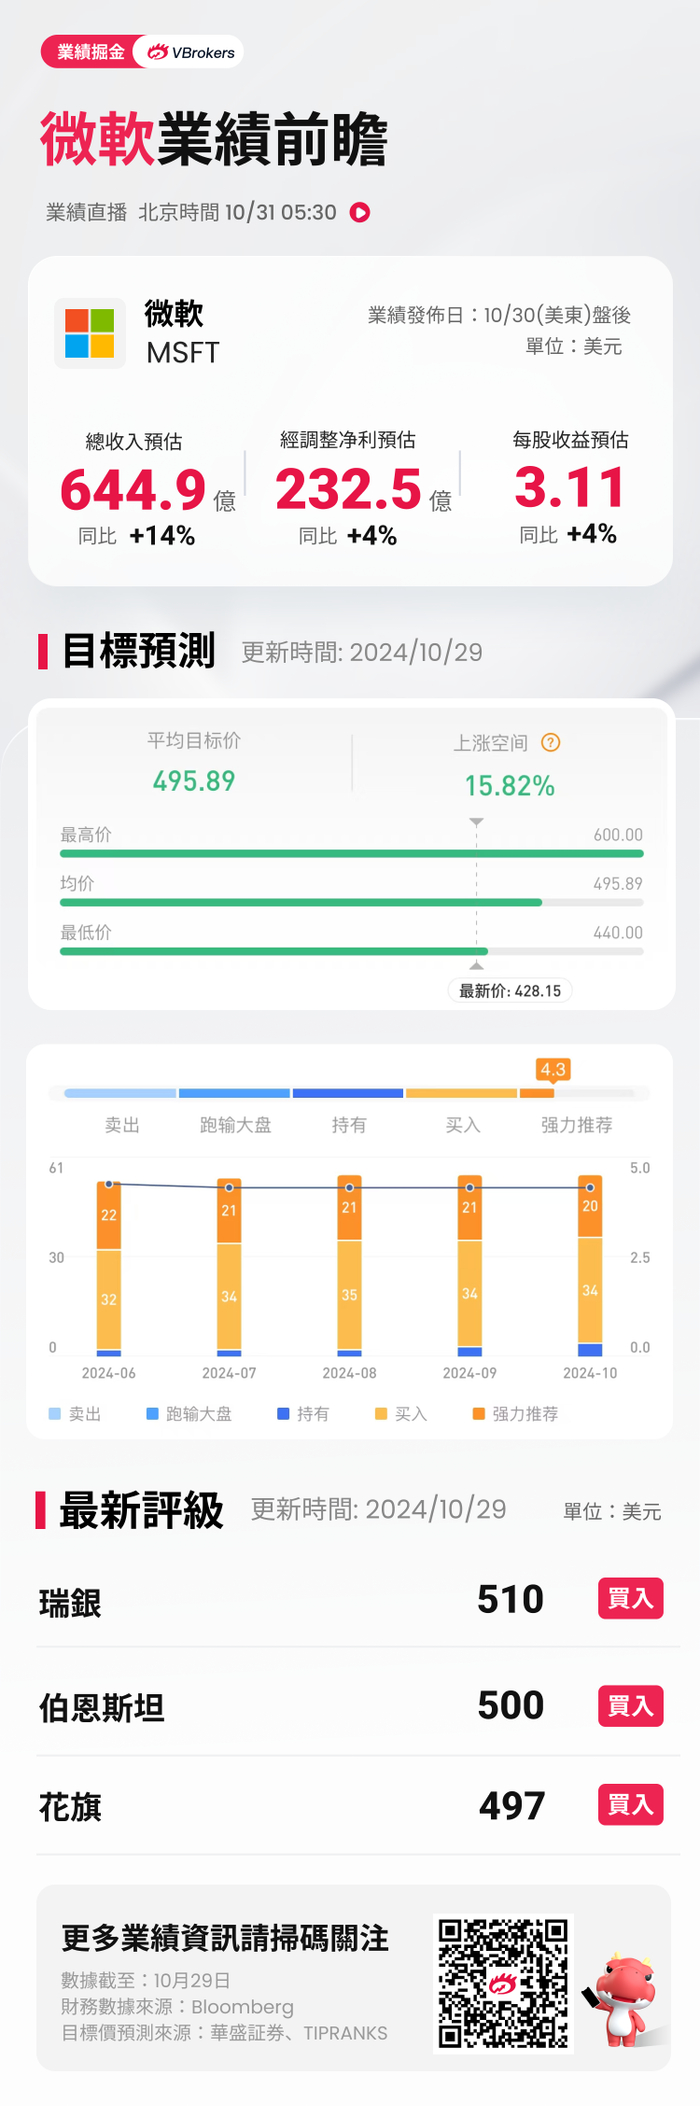Click the red dragon mascot
The width and height of the screenshot is (700, 2106).
[623, 1998]
